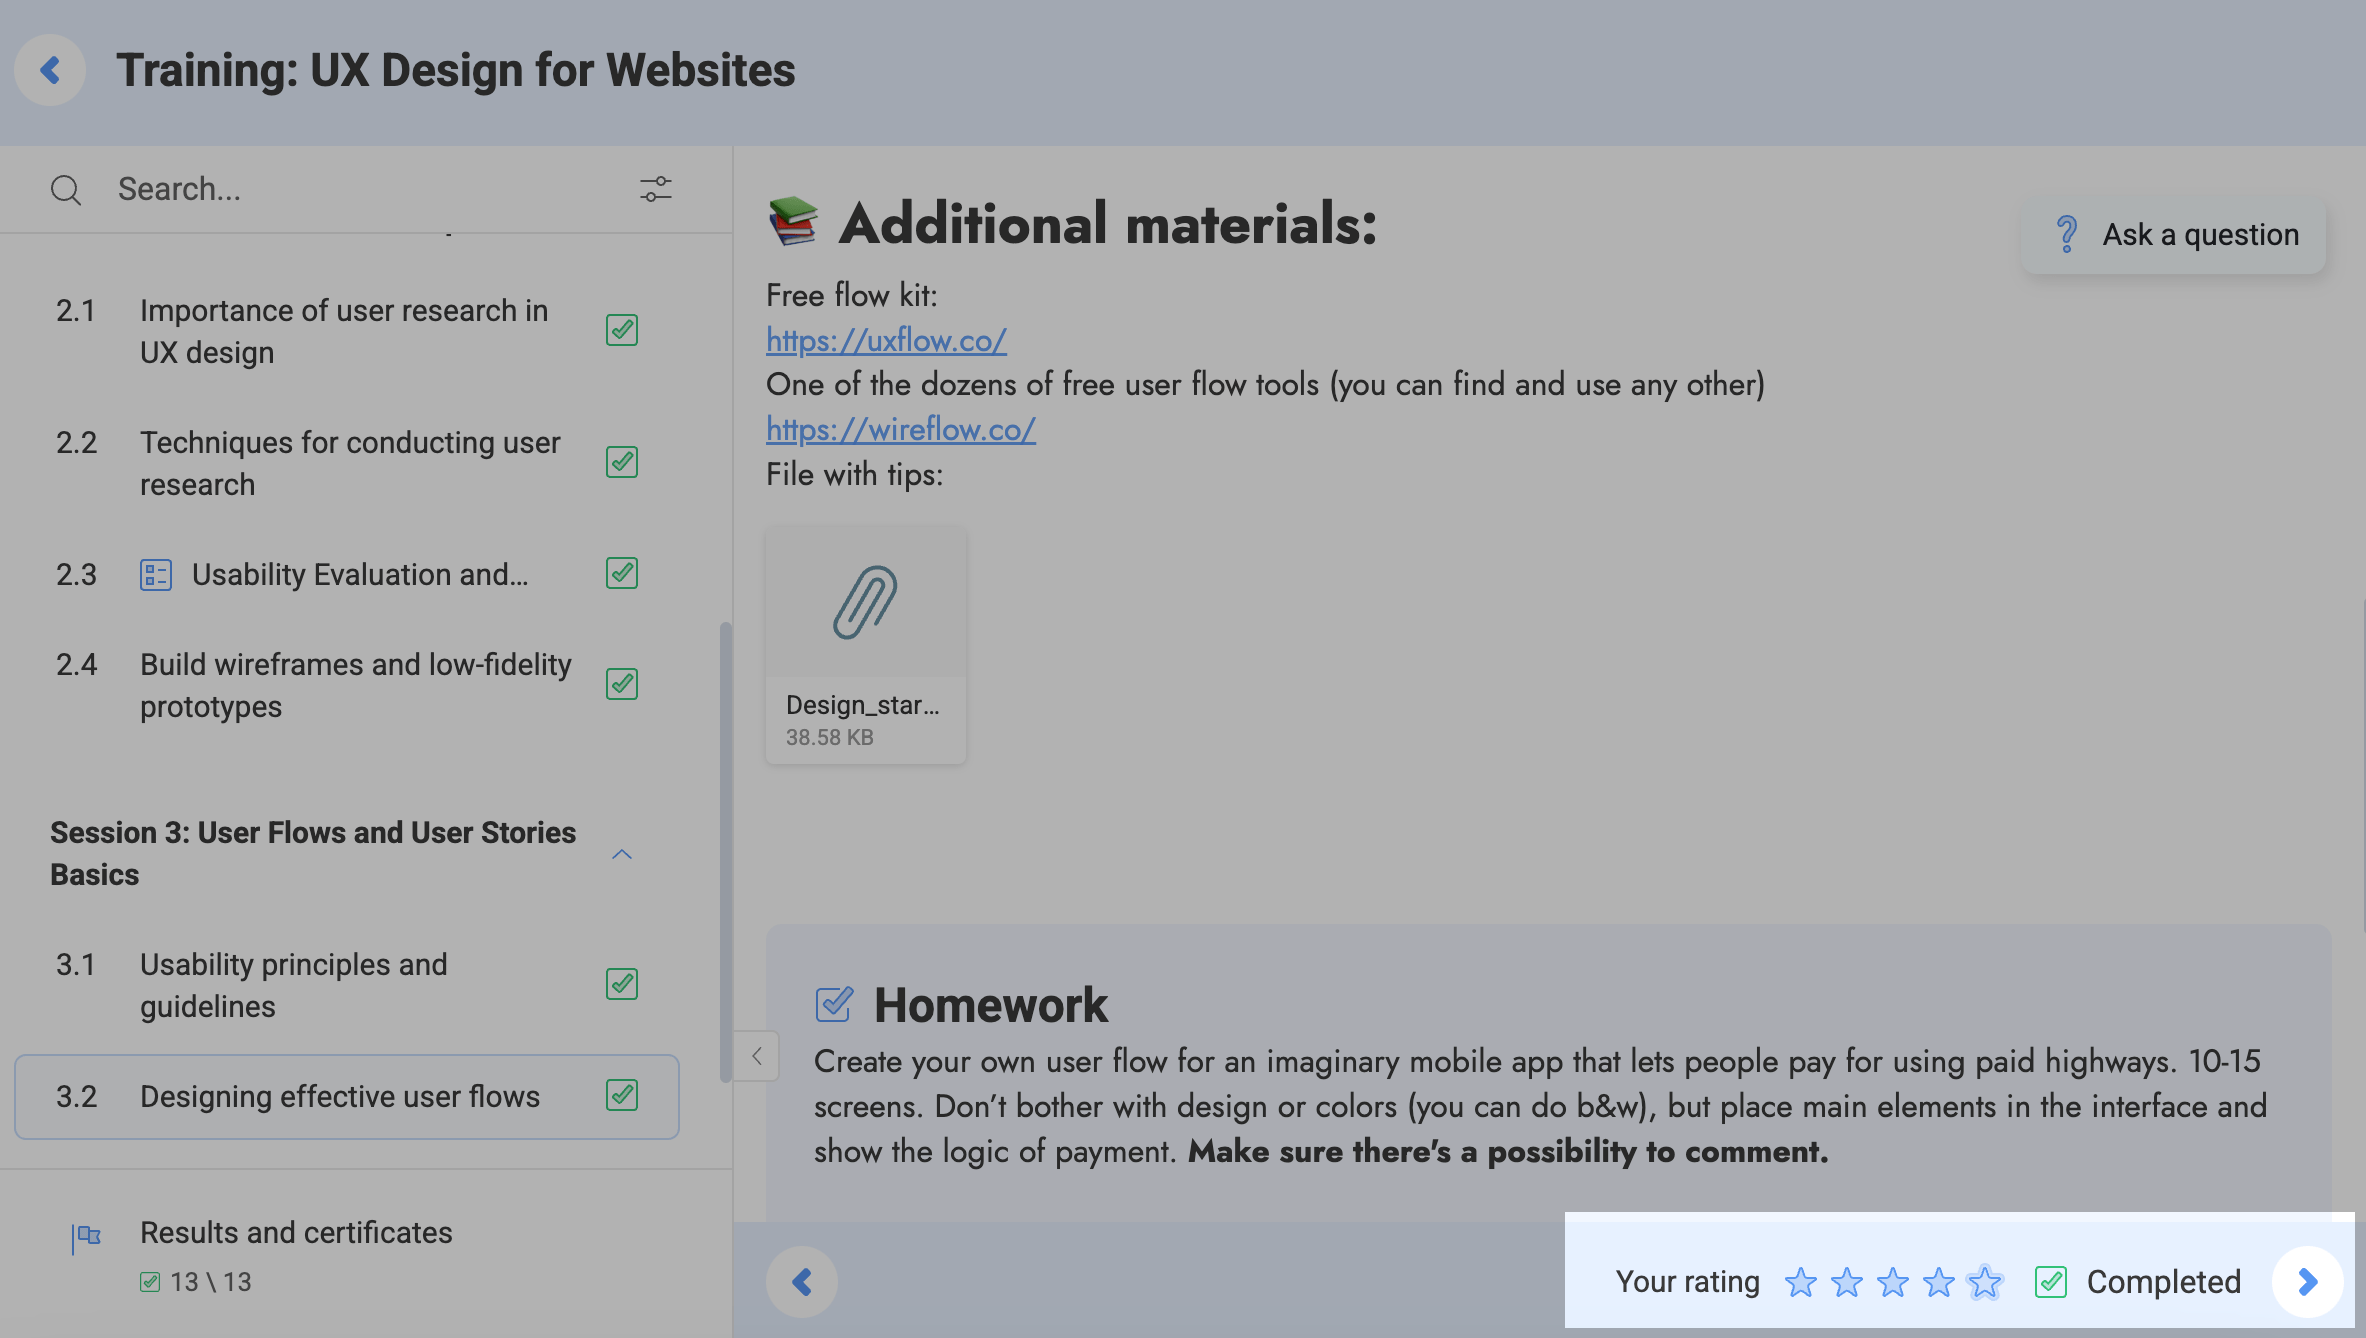Rate the lesson with the fifth star

coord(1984,1281)
